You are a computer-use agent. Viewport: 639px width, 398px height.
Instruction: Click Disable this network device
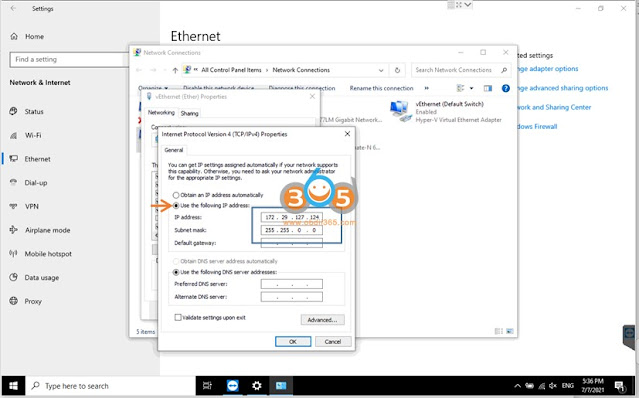(218, 88)
